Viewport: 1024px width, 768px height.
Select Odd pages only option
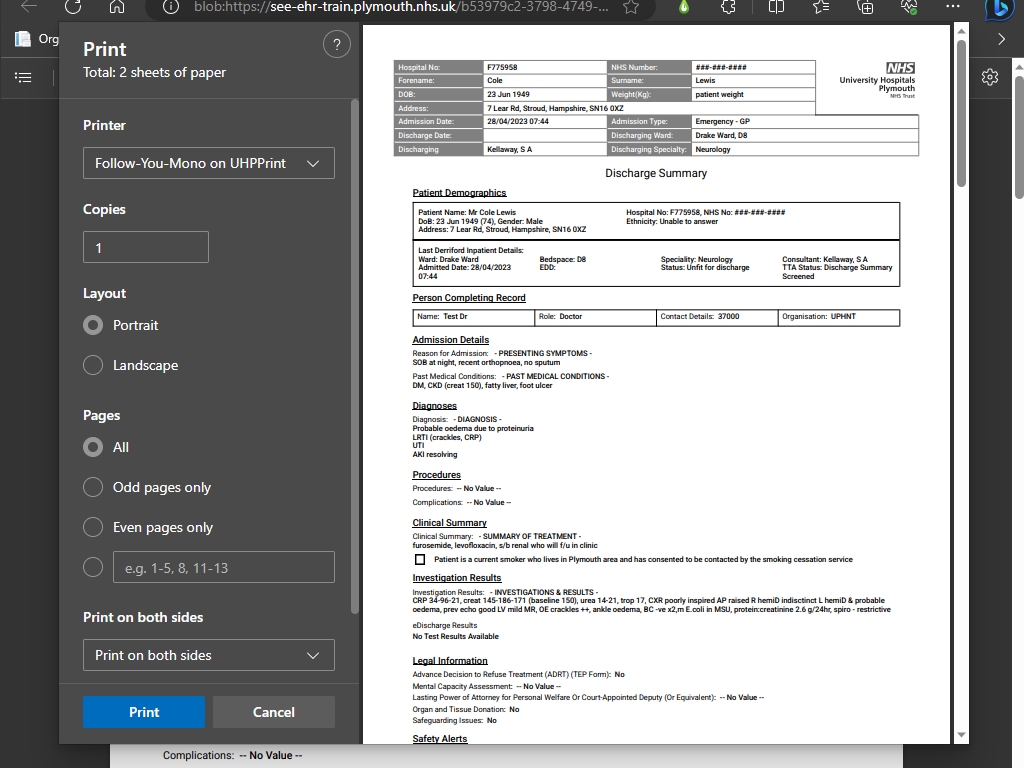coord(93,487)
